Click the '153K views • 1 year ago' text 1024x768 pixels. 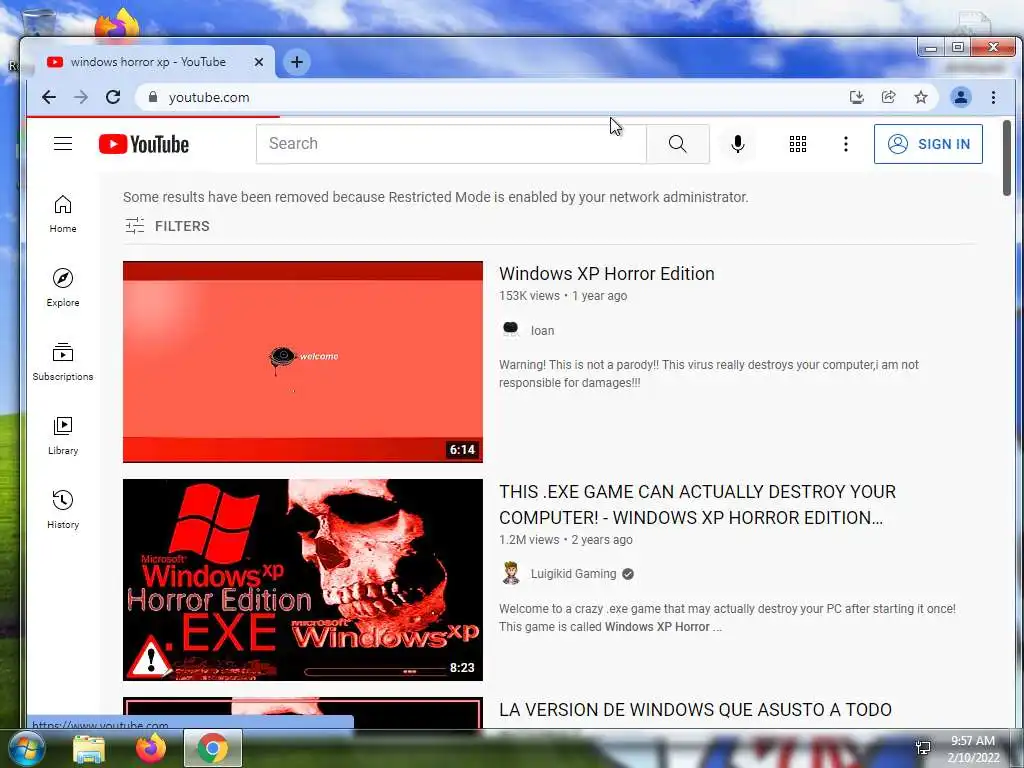[563, 296]
